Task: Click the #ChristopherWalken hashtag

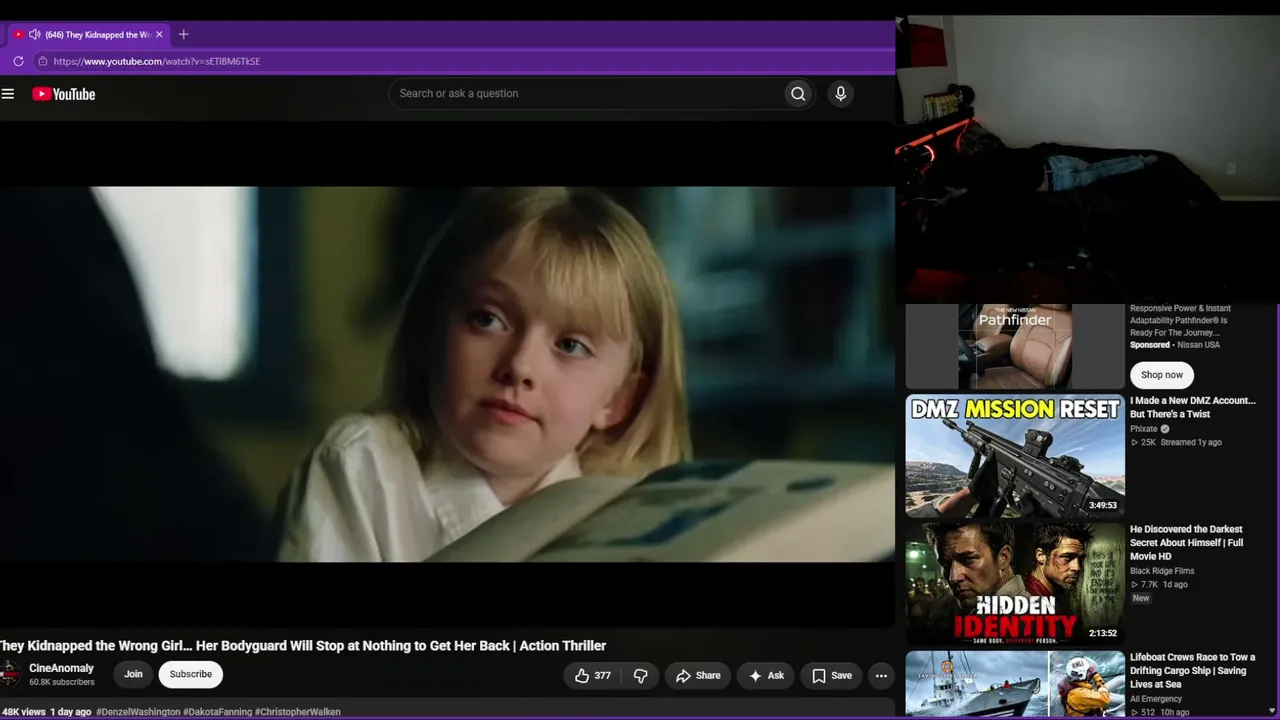Action: point(298,712)
